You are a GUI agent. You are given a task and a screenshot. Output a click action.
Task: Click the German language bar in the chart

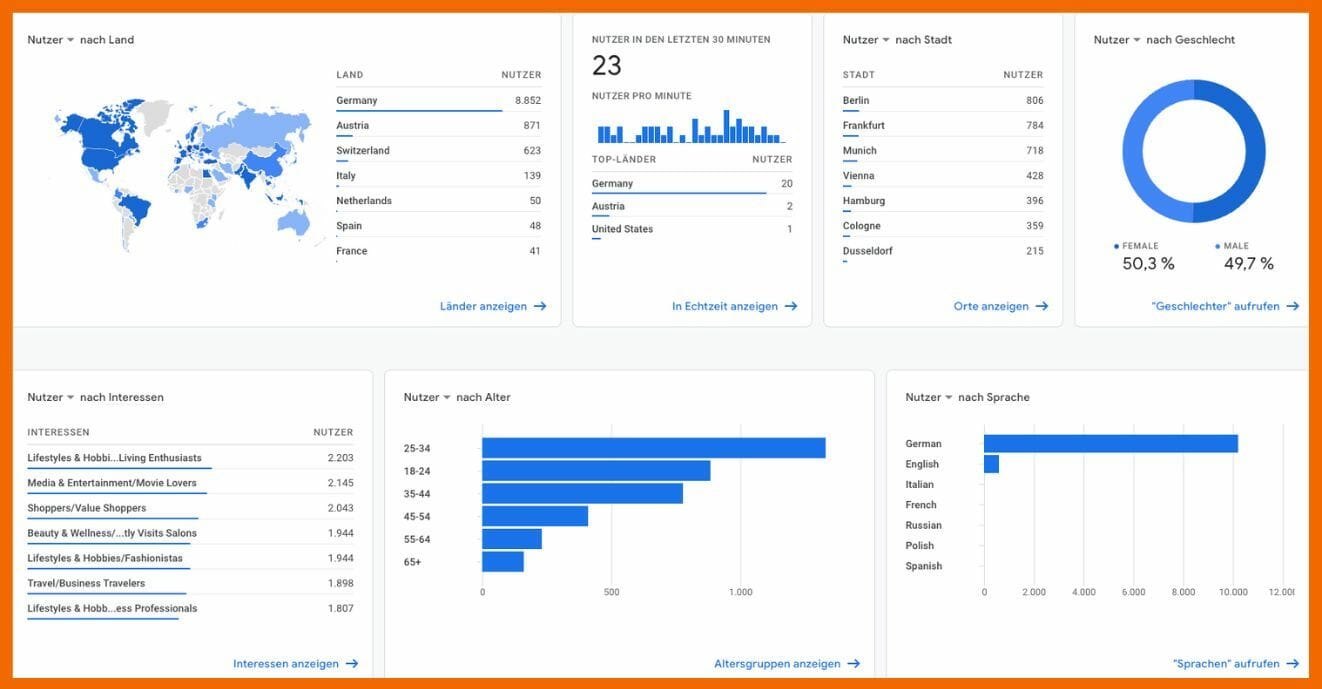pyautogui.click(x=1110, y=444)
